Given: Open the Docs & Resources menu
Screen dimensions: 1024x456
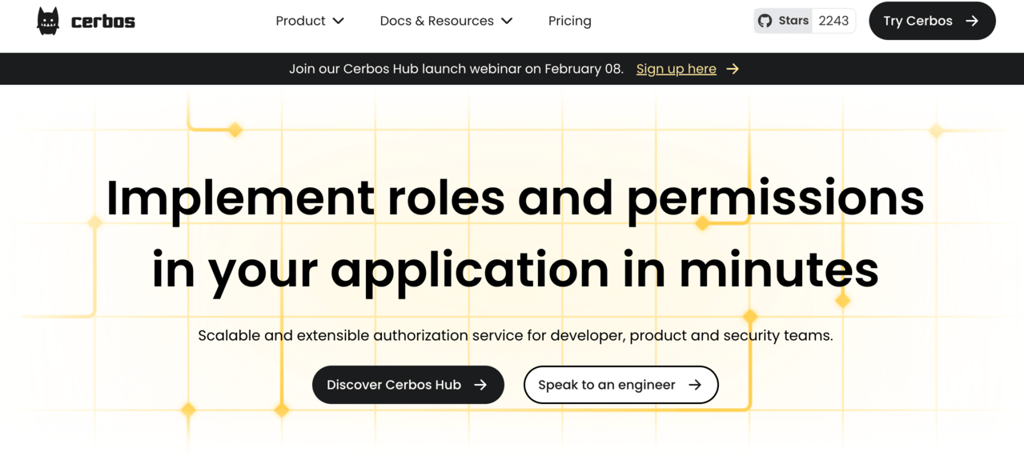Looking at the screenshot, I should coord(446,21).
